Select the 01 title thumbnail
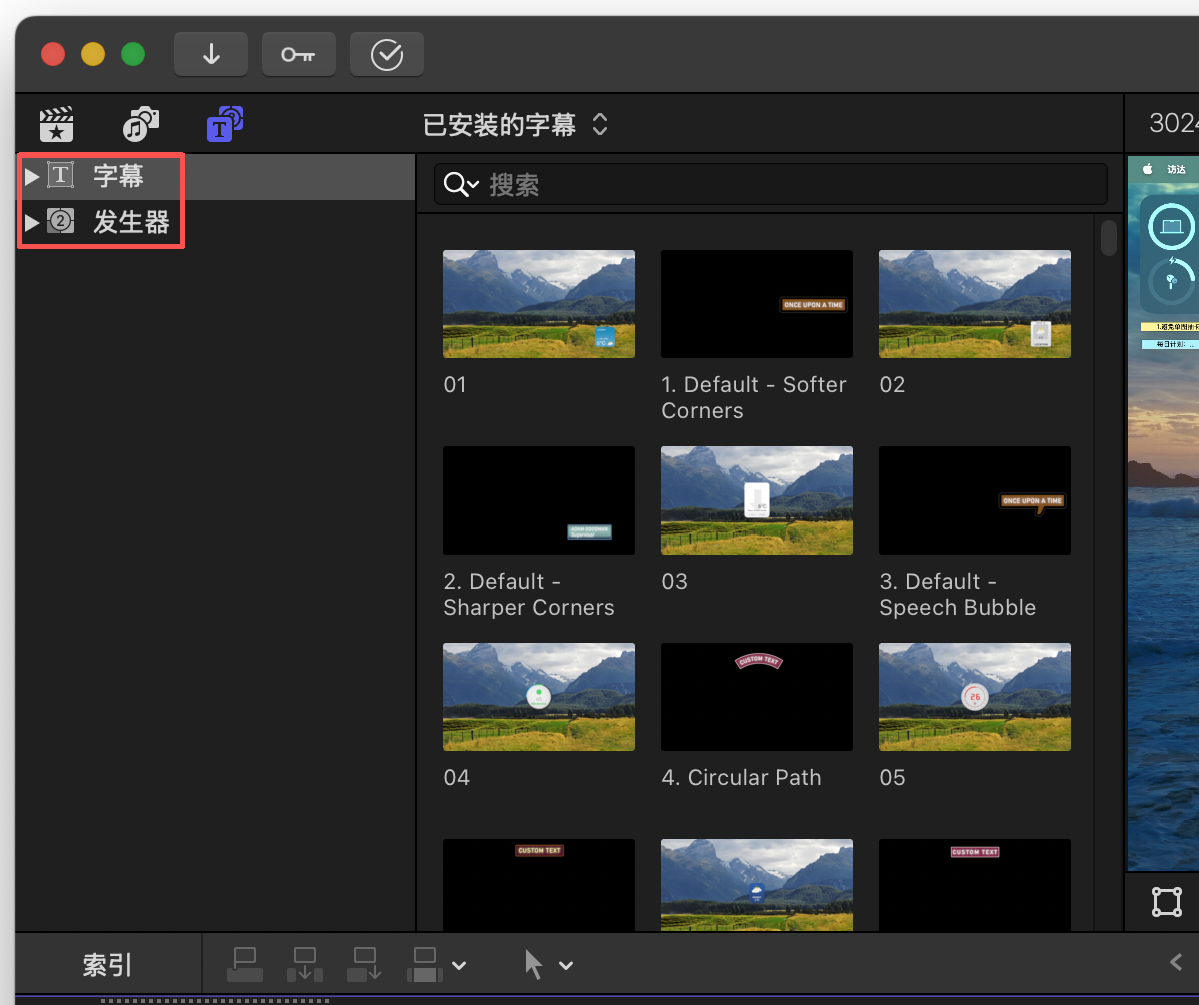The width and height of the screenshot is (1199, 1005). tap(539, 304)
